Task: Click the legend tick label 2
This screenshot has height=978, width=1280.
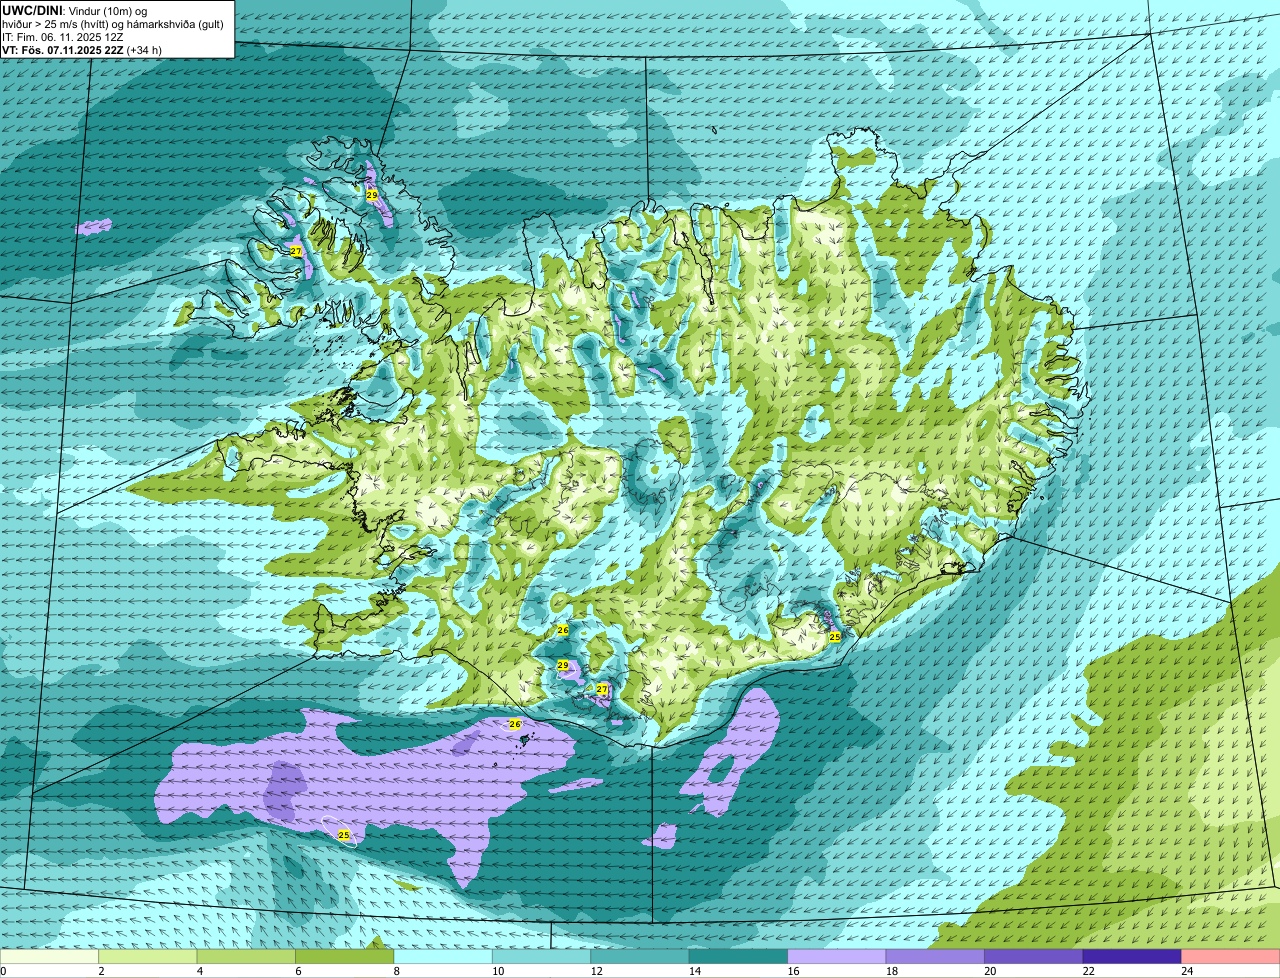Action: pos(101,971)
